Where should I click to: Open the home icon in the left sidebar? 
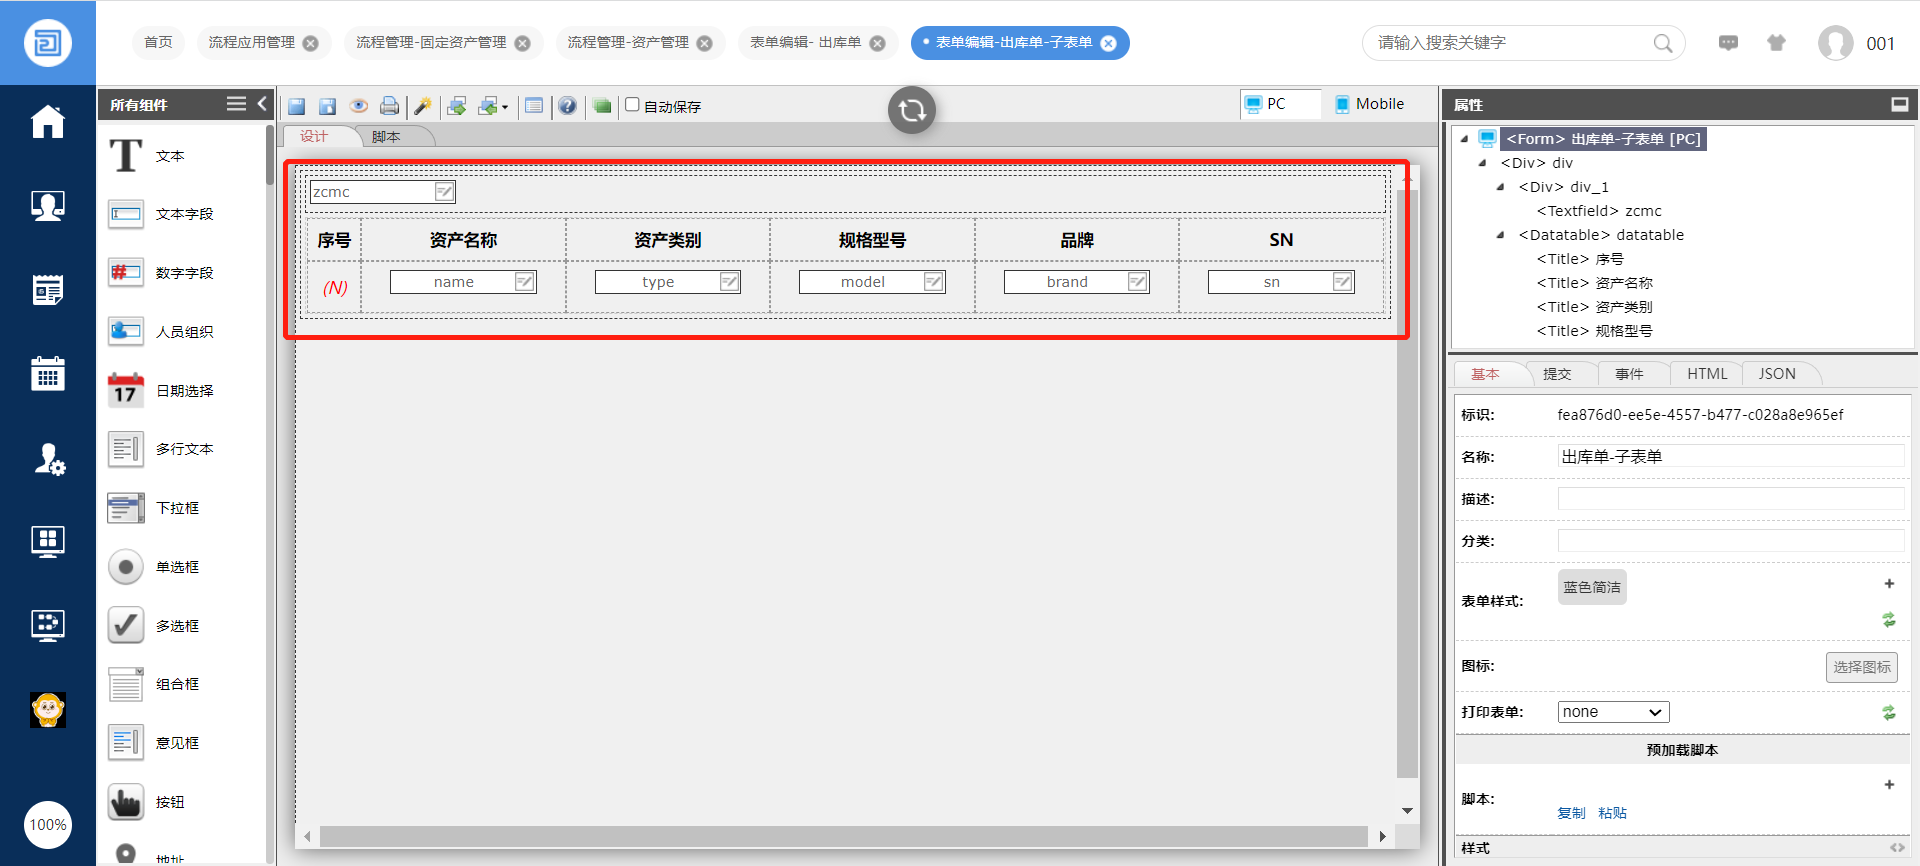tap(48, 122)
